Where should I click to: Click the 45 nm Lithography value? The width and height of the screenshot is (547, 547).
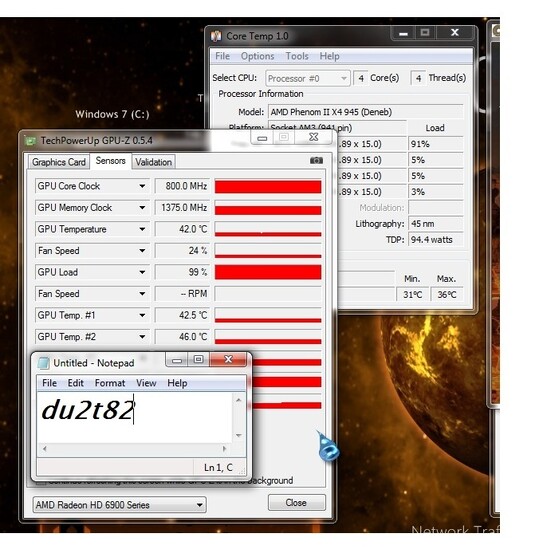click(x=436, y=224)
